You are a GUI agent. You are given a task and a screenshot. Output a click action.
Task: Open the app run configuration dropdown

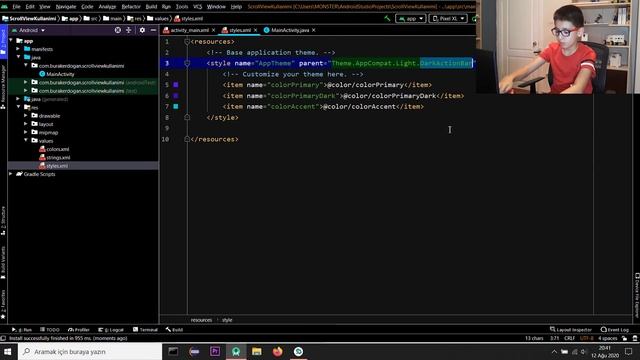[411, 18]
